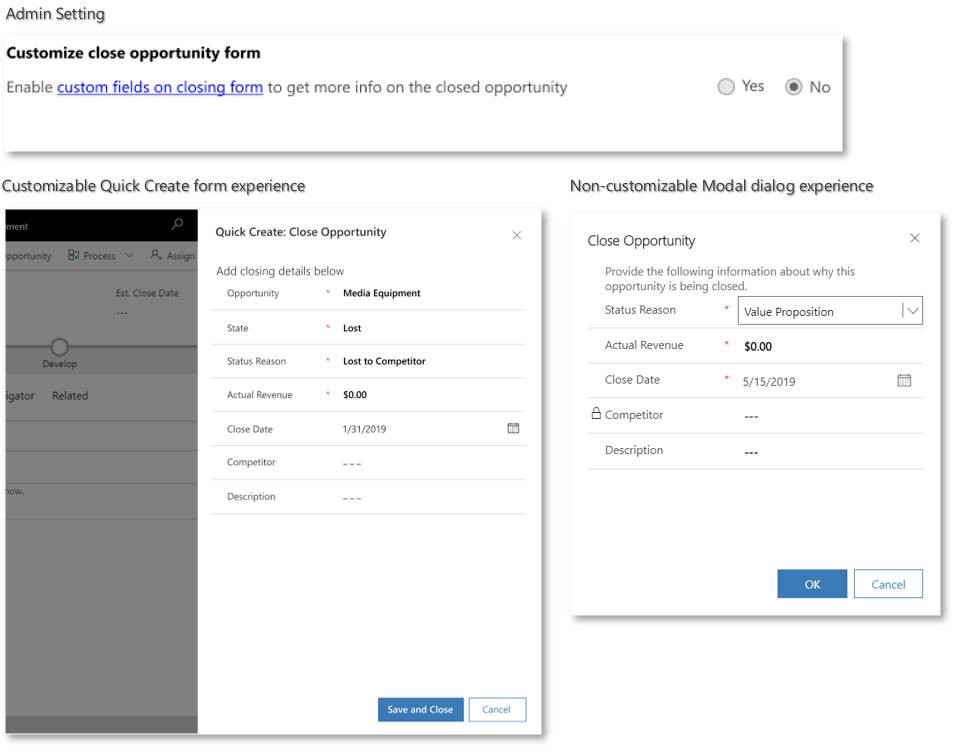Expand the Process chevron menu
This screenshot has width=955, height=753.
click(x=129, y=256)
